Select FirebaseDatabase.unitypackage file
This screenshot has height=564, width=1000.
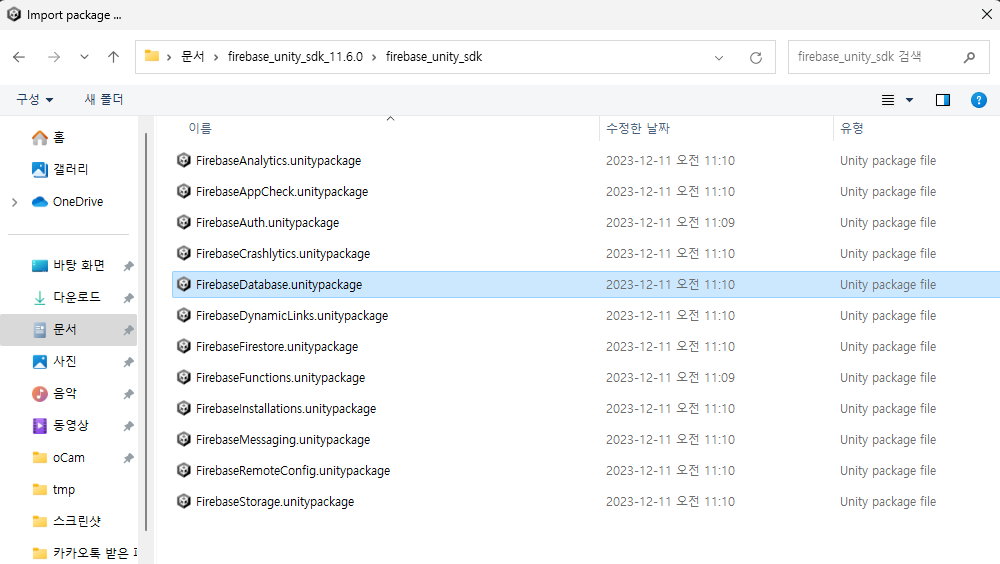[585, 285]
